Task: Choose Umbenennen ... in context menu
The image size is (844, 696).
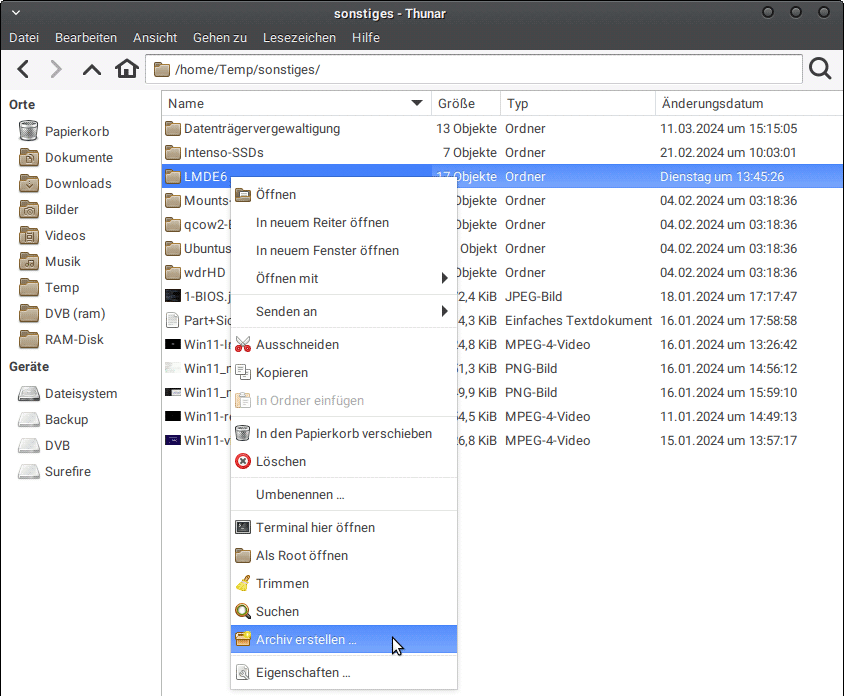Action: point(343,494)
